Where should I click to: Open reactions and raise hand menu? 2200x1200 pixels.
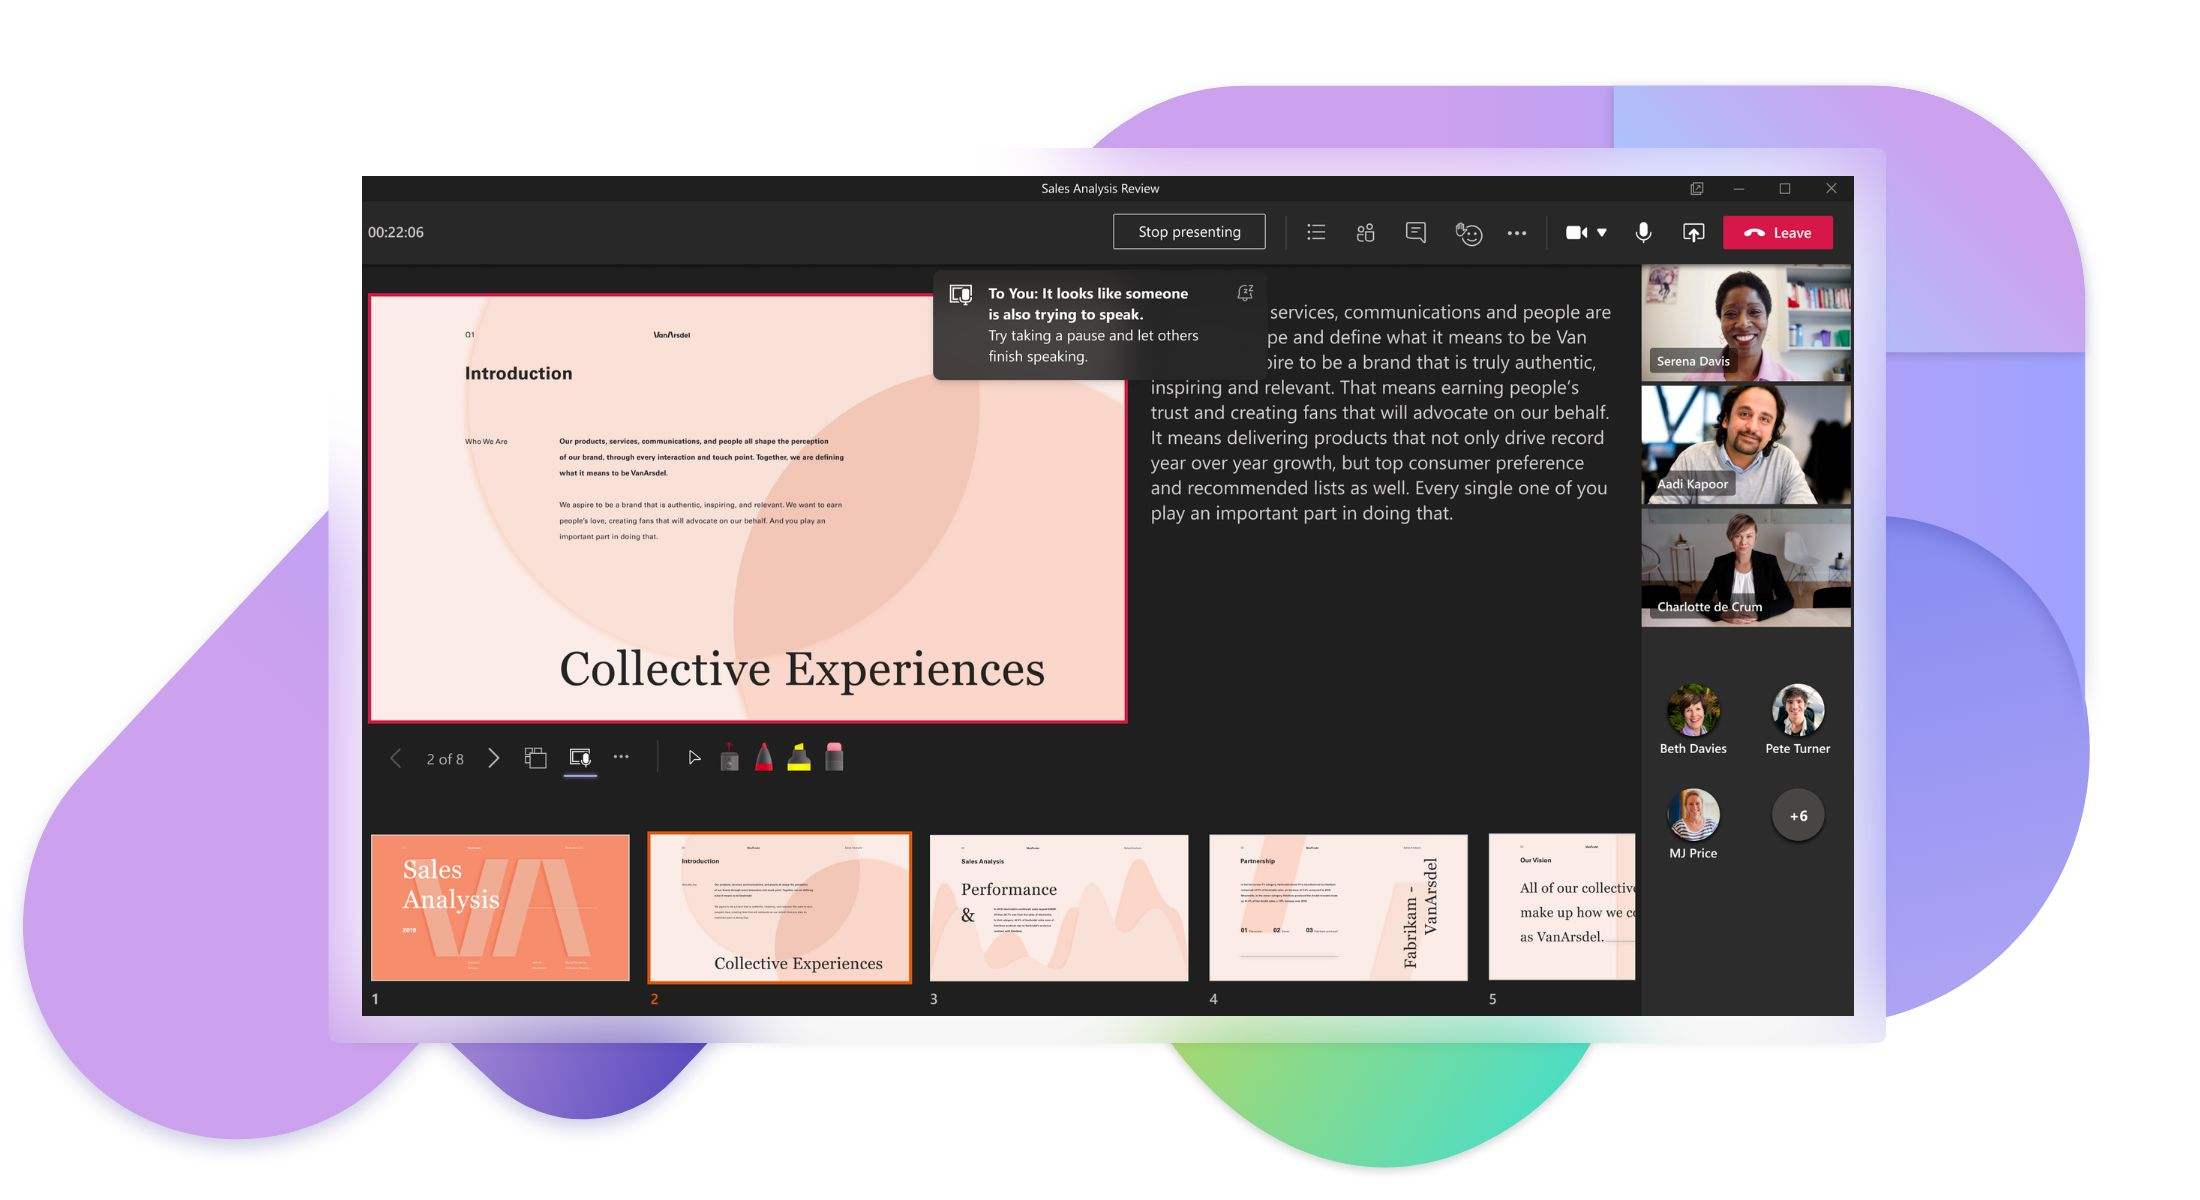click(x=1469, y=232)
